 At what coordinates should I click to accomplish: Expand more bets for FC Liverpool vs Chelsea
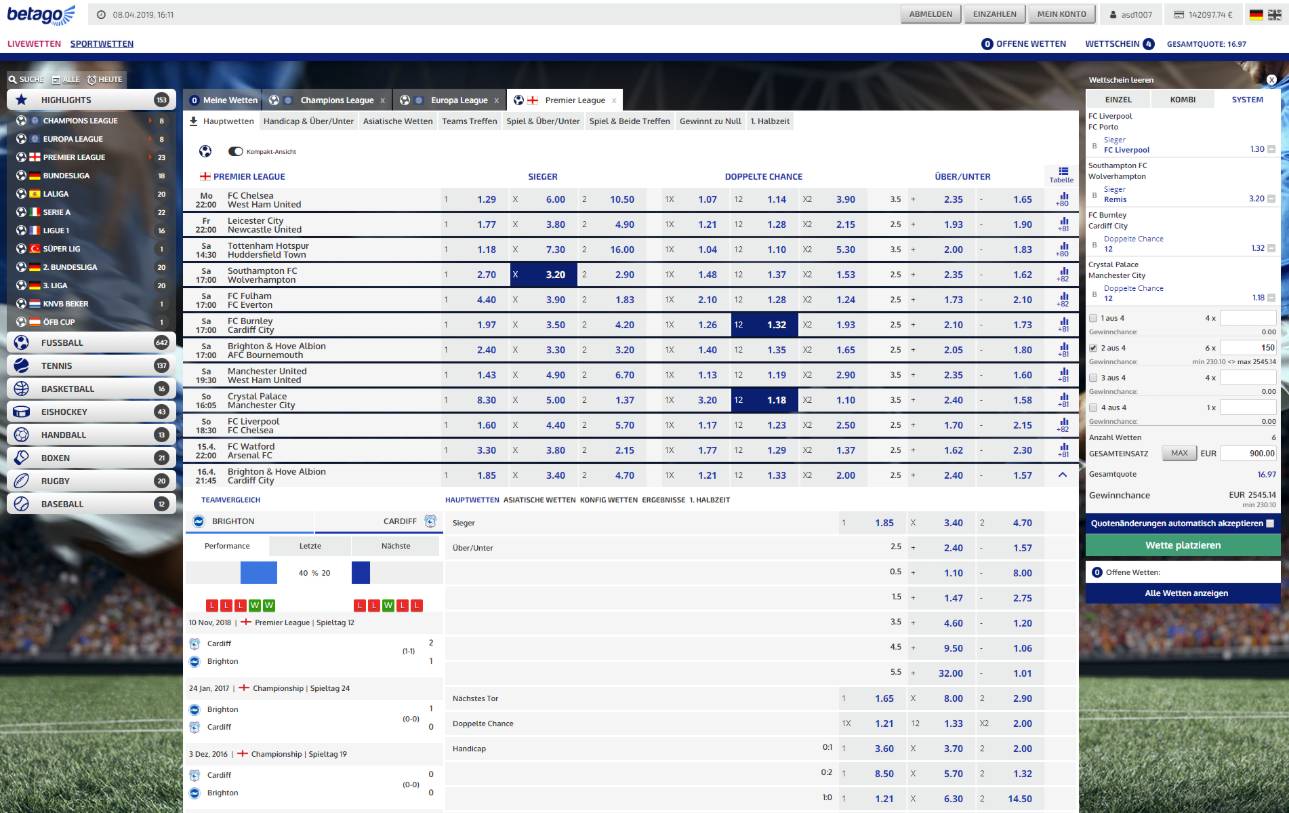click(1062, 425)
